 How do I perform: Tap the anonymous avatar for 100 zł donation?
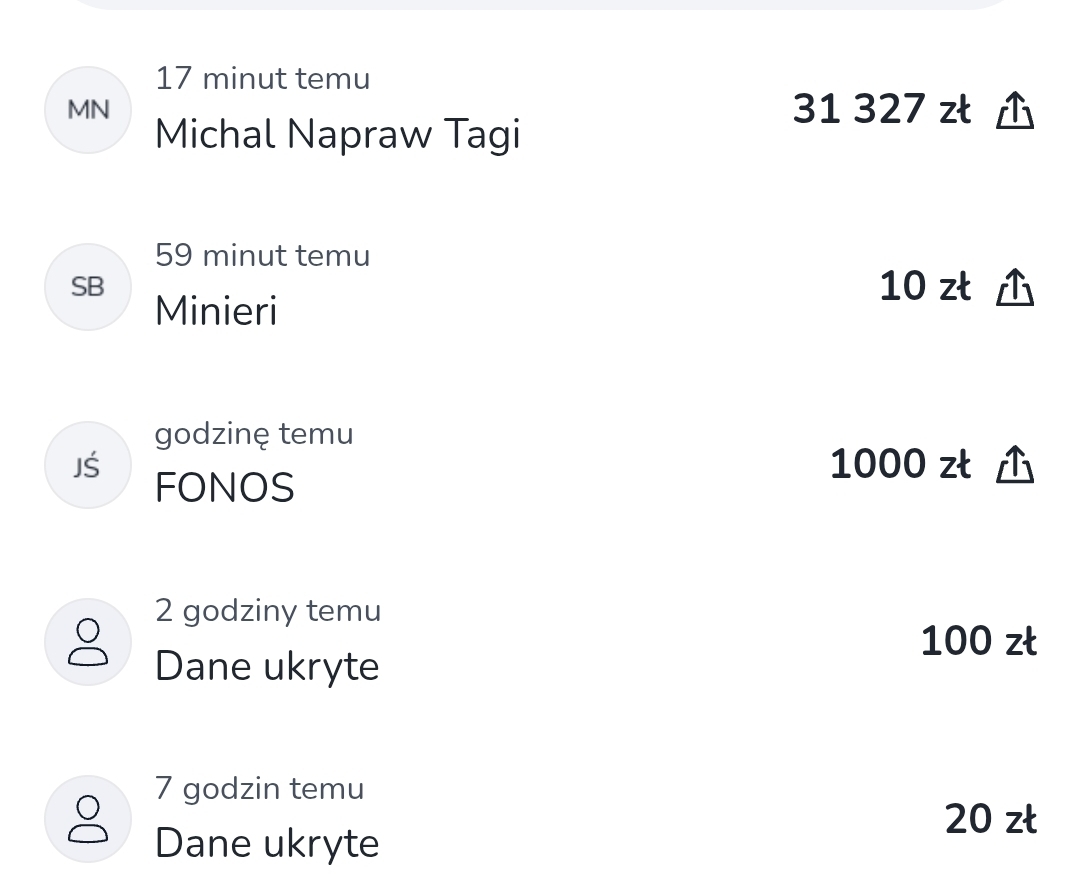point(88,642)
